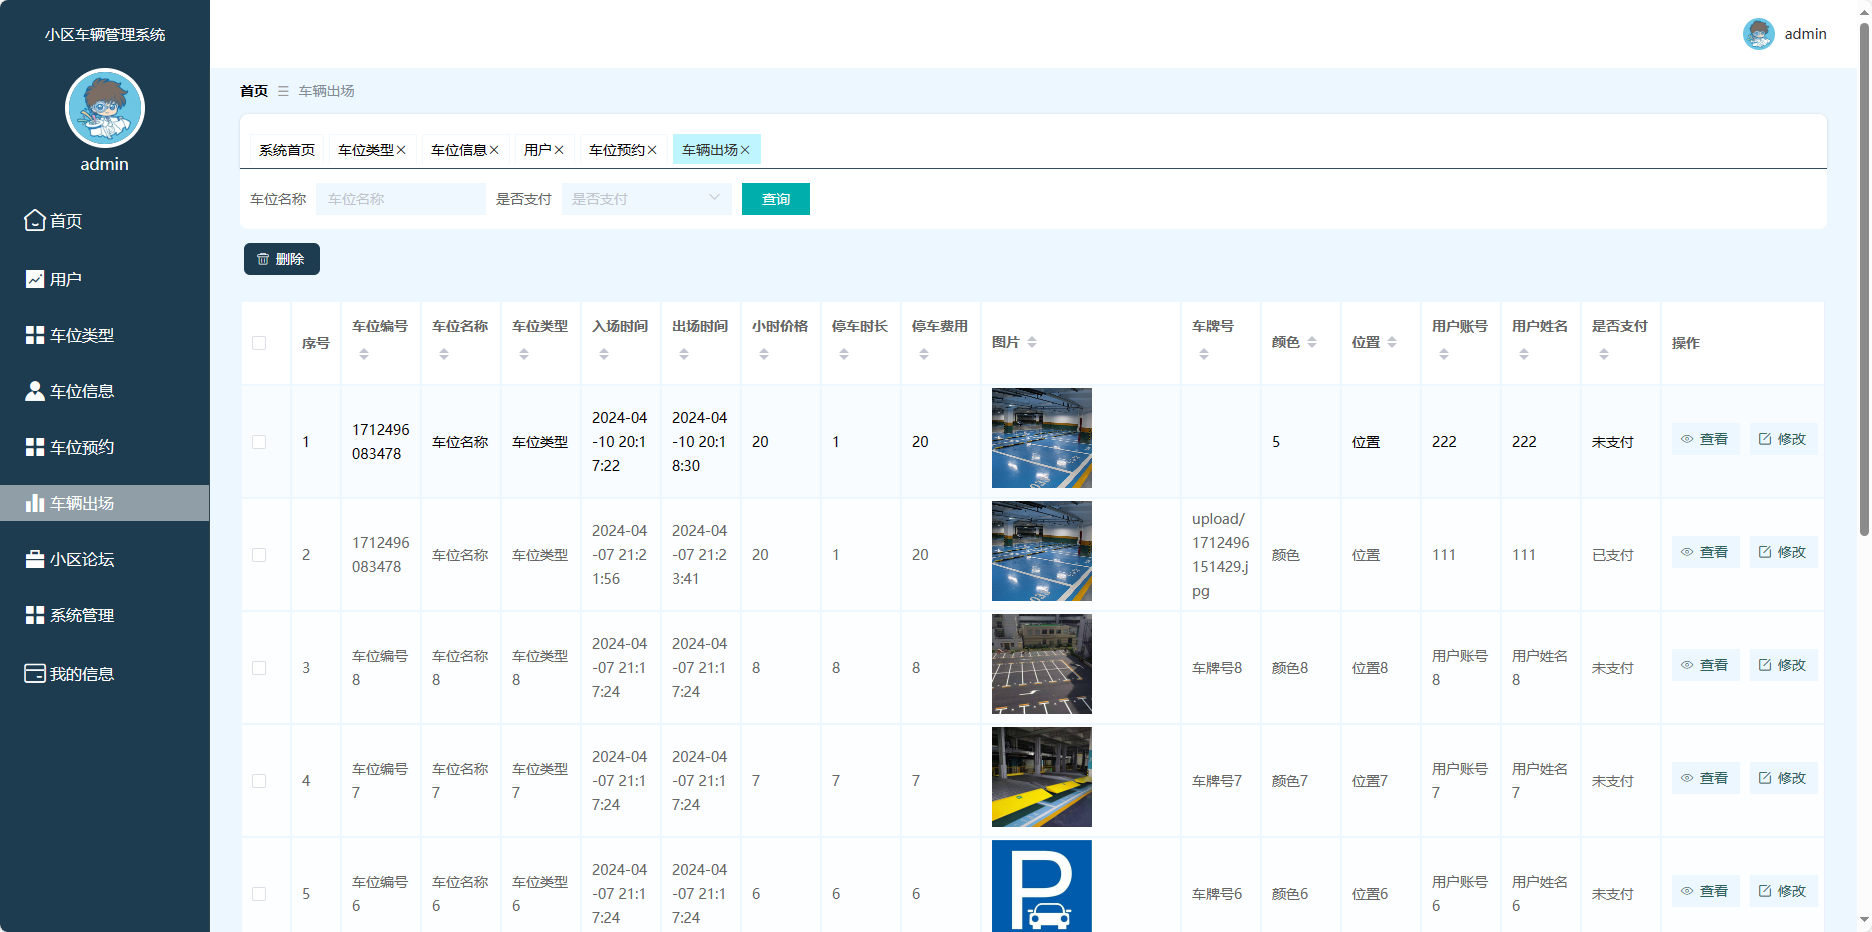Sort by 图片 column arrows

click(x=1032, y=342)
